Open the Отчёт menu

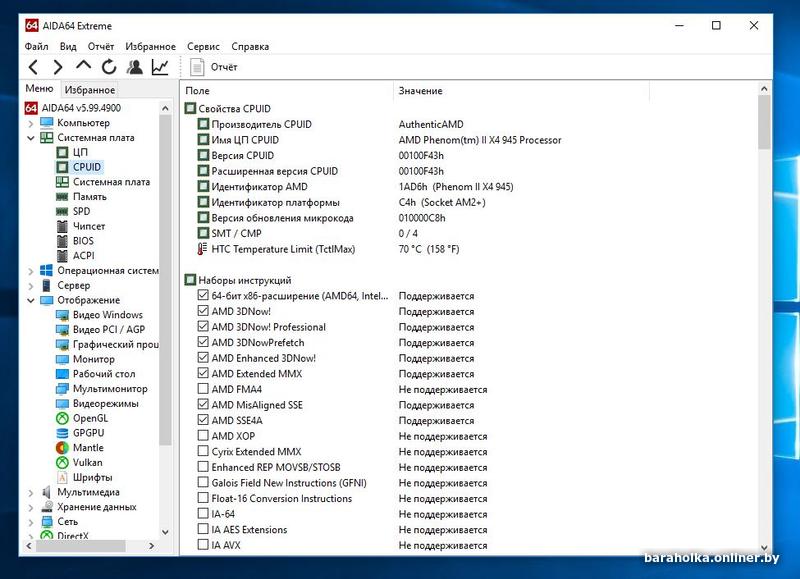[x=101, y=46]
